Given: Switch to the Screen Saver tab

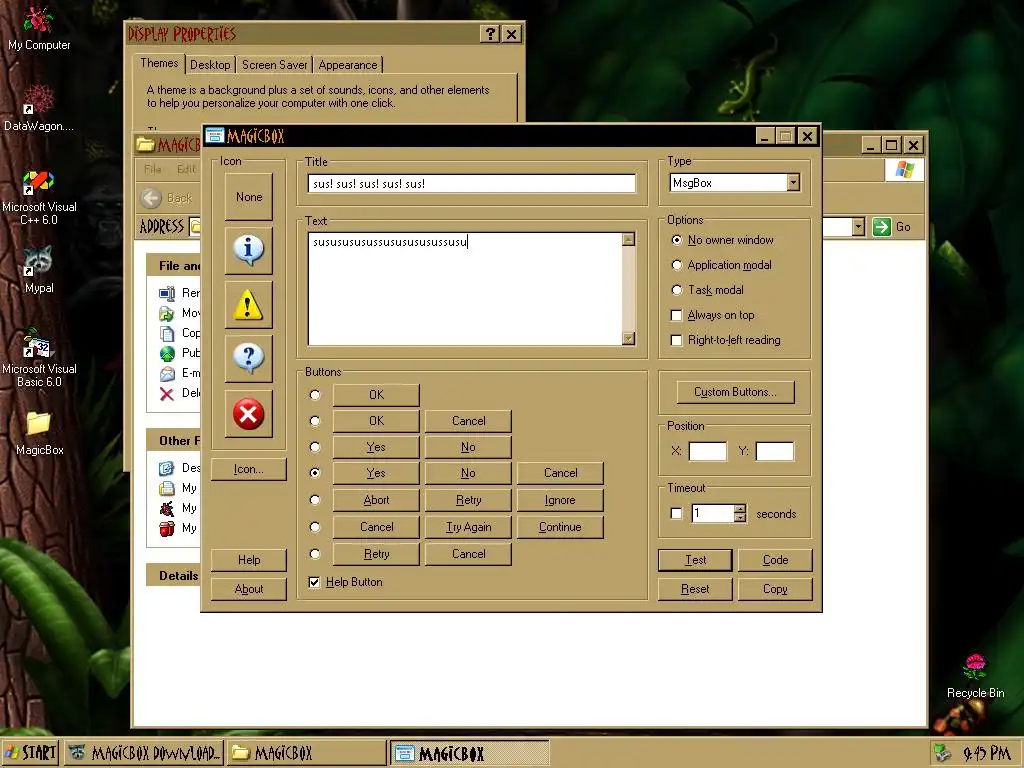Looking at the screenshot, I should pos(274,65).
